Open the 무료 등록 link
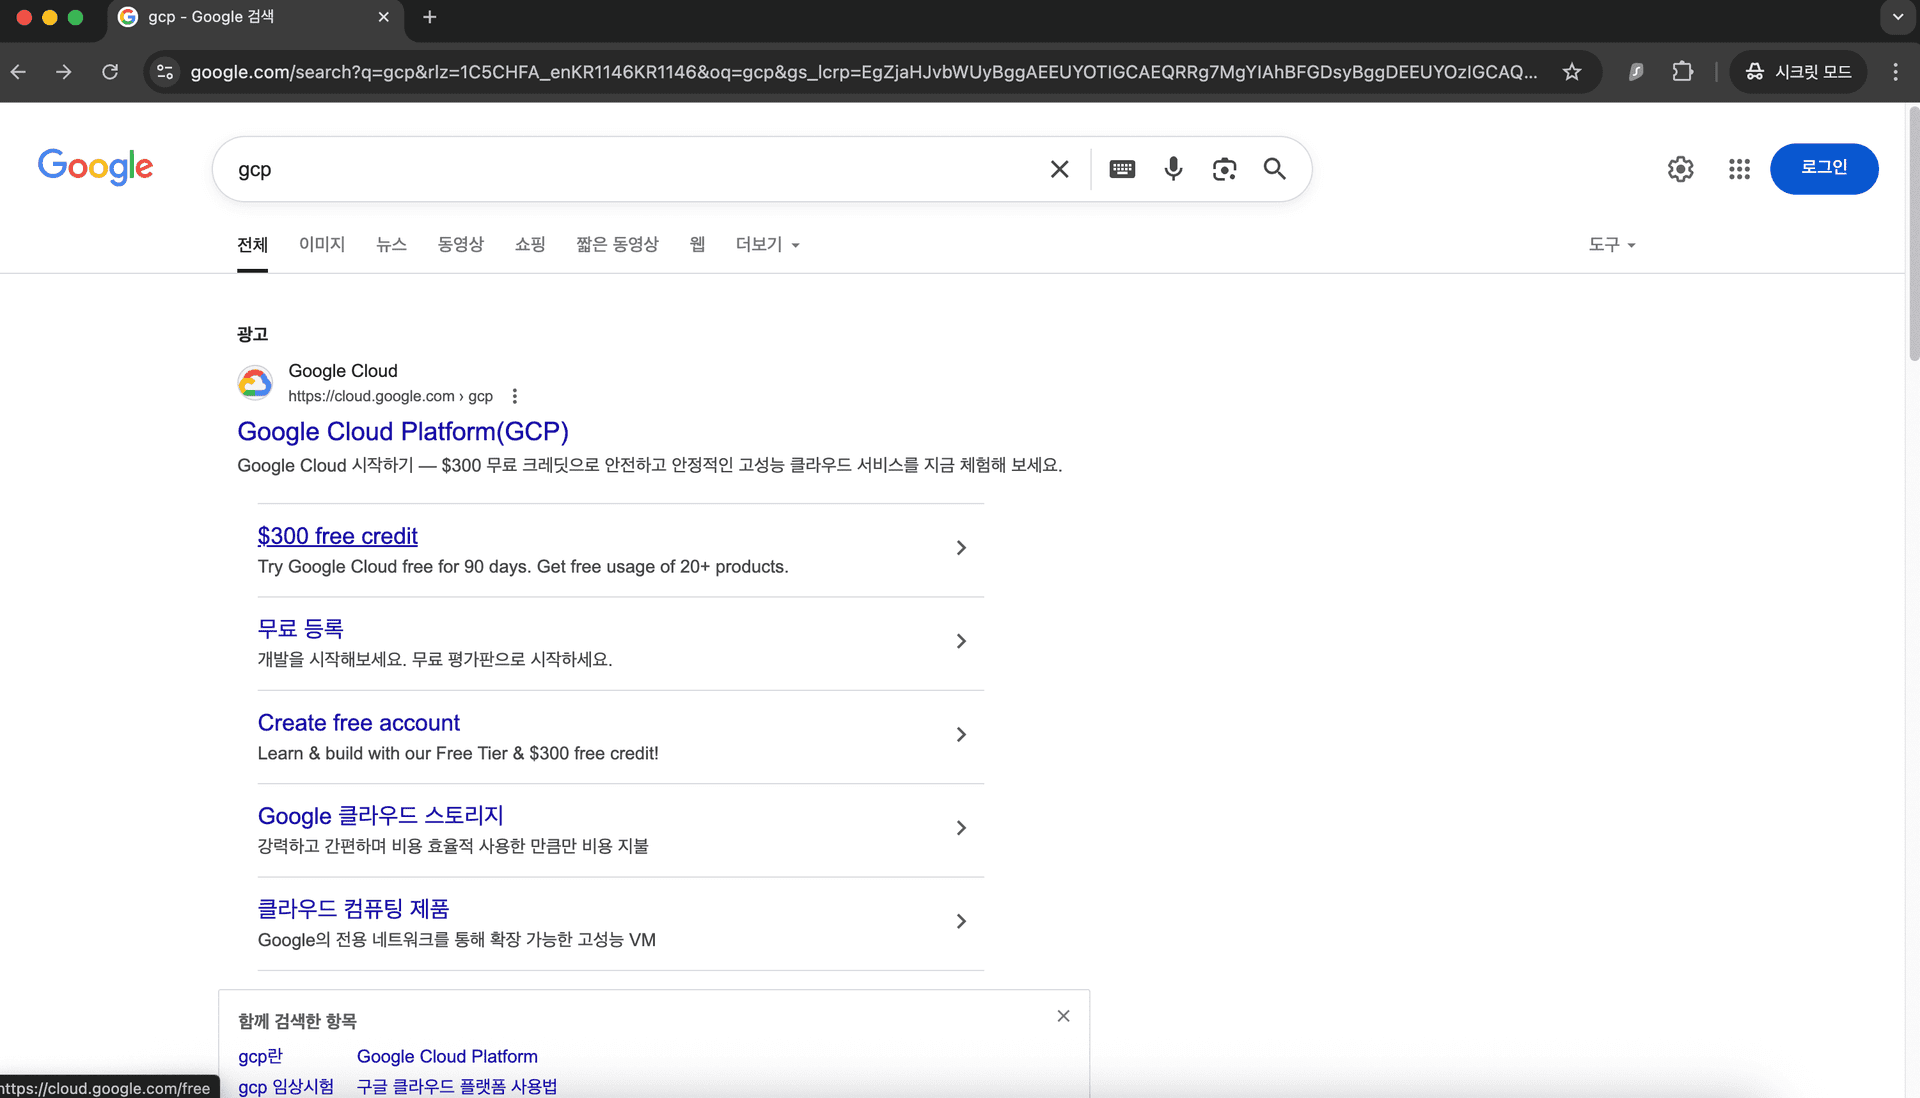Viewport: 1920px width, 1098px height. 300,629
